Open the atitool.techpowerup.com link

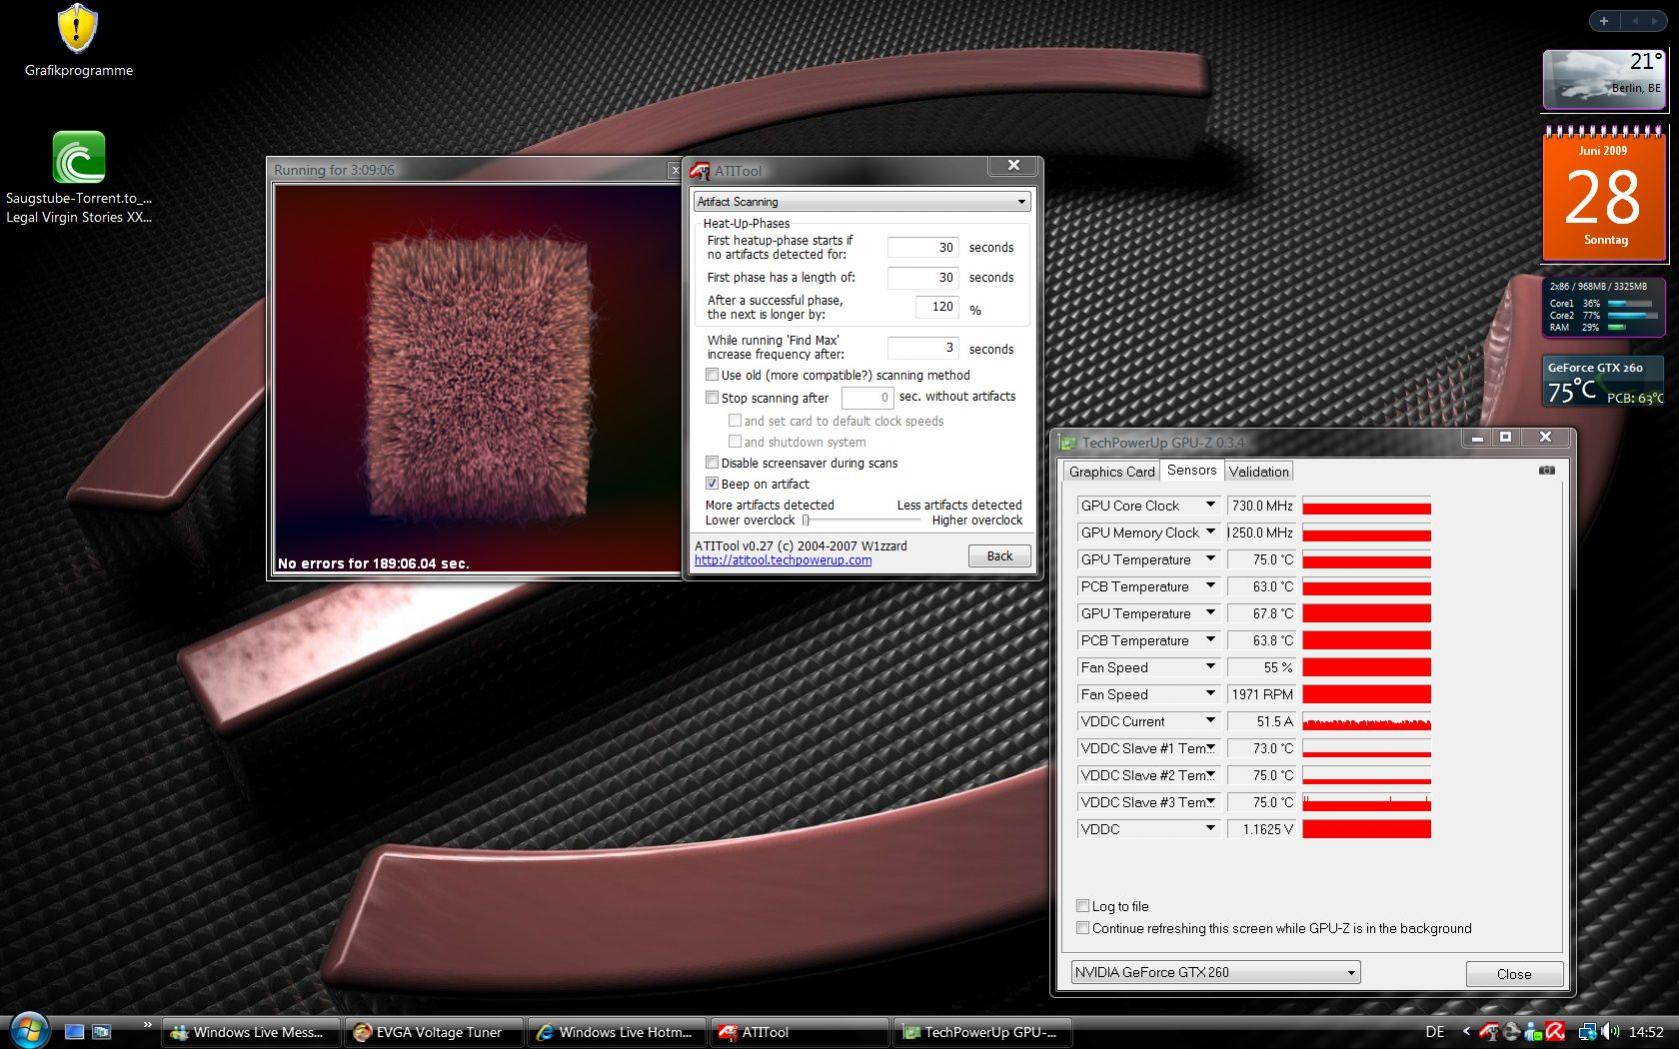coord(783,560)
